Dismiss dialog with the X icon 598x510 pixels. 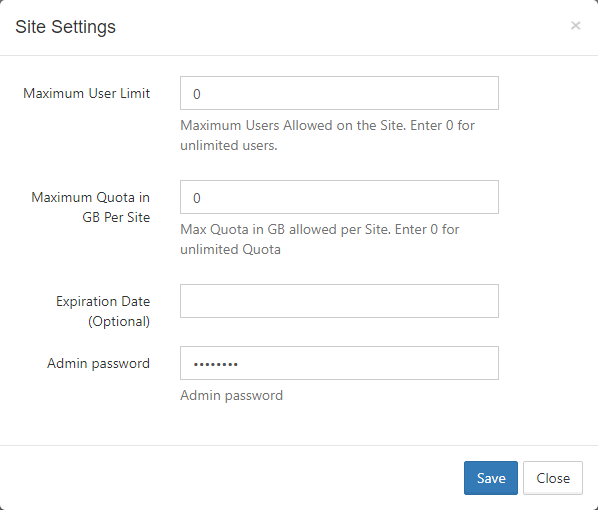click(x=575, y=26)
